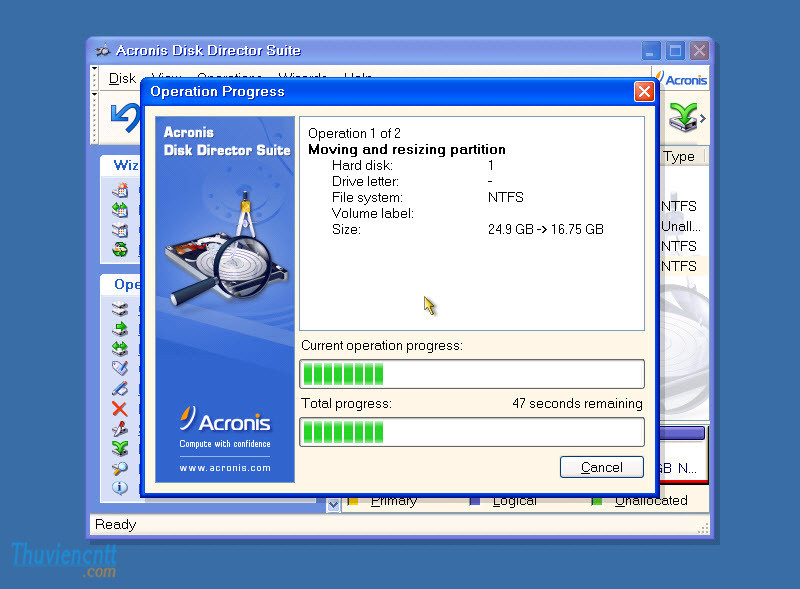Minimize the Acronis Disk Director window

[x=651, y=51]
